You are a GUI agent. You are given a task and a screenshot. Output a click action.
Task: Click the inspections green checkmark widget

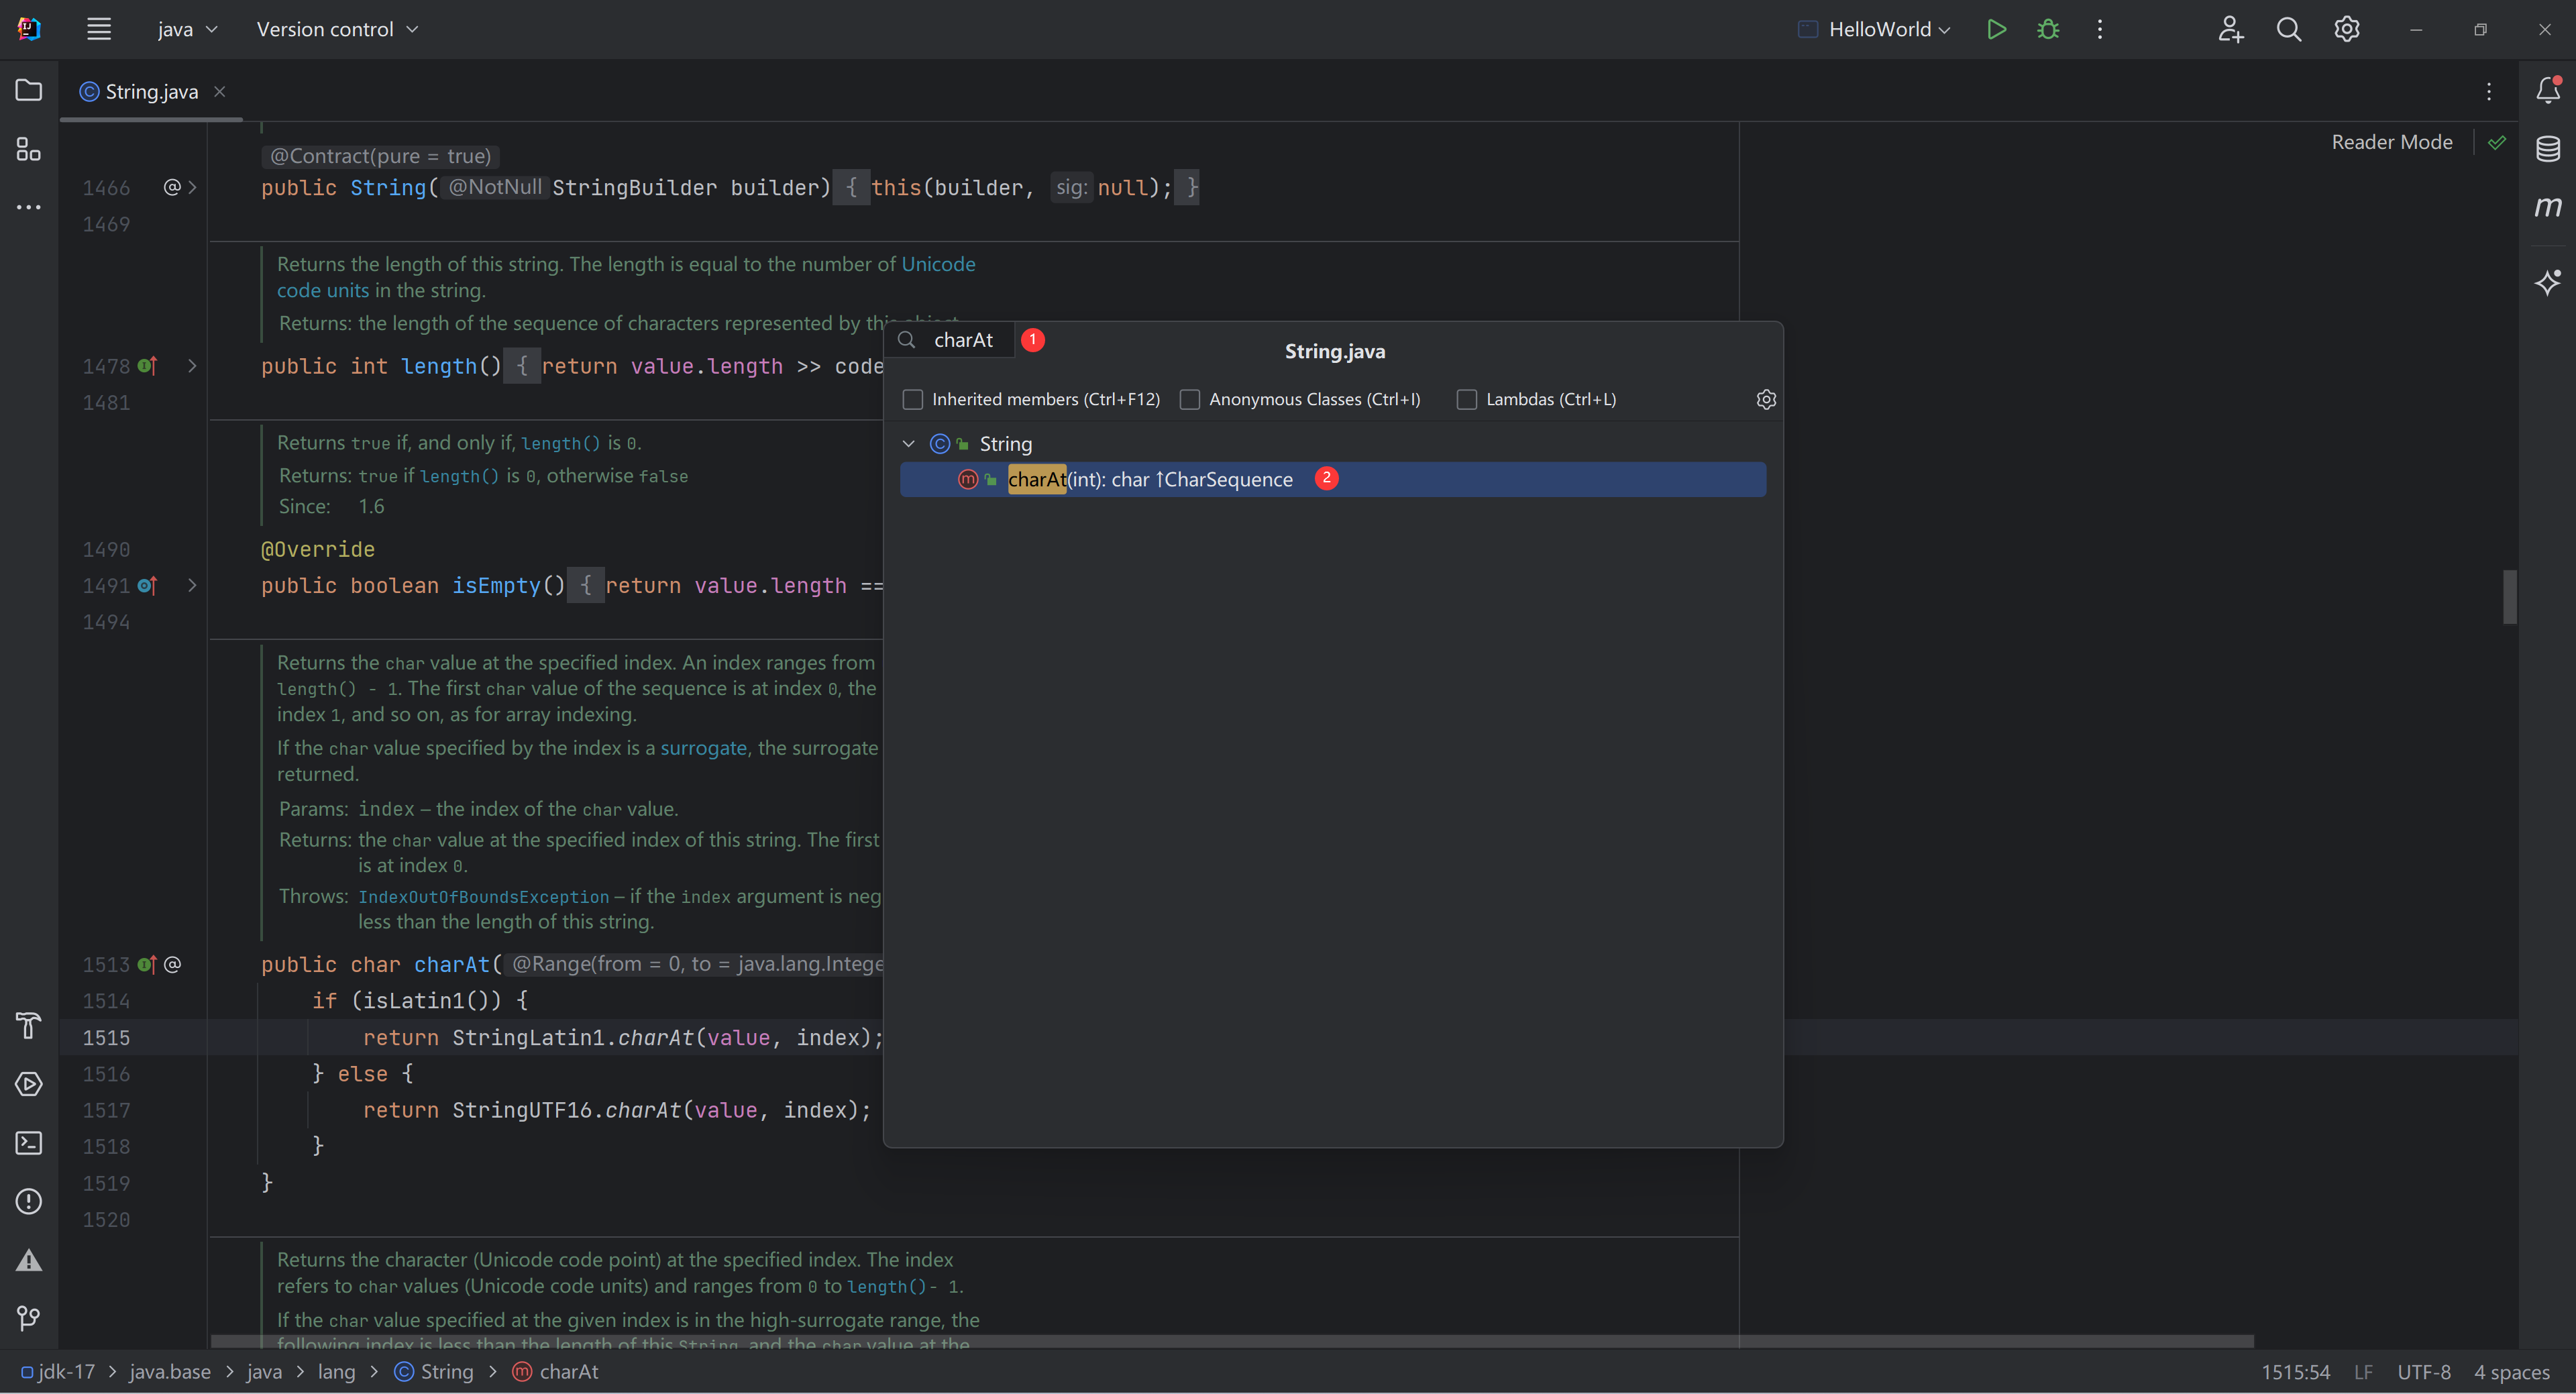tap(2497, 142)
